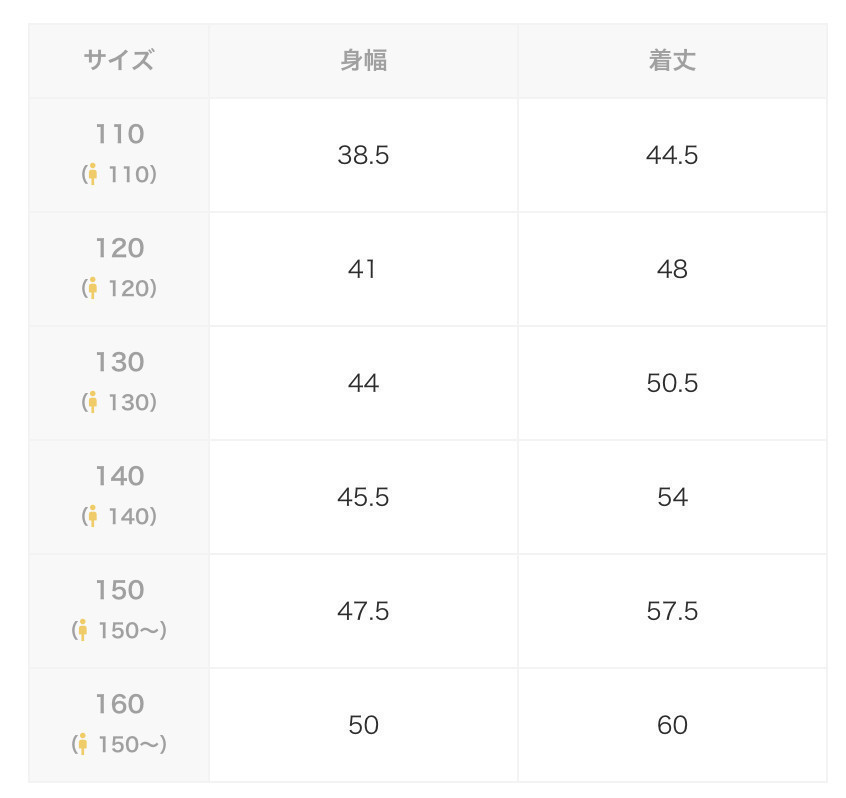Click the 38.5 body width cell

pos(364,155)
